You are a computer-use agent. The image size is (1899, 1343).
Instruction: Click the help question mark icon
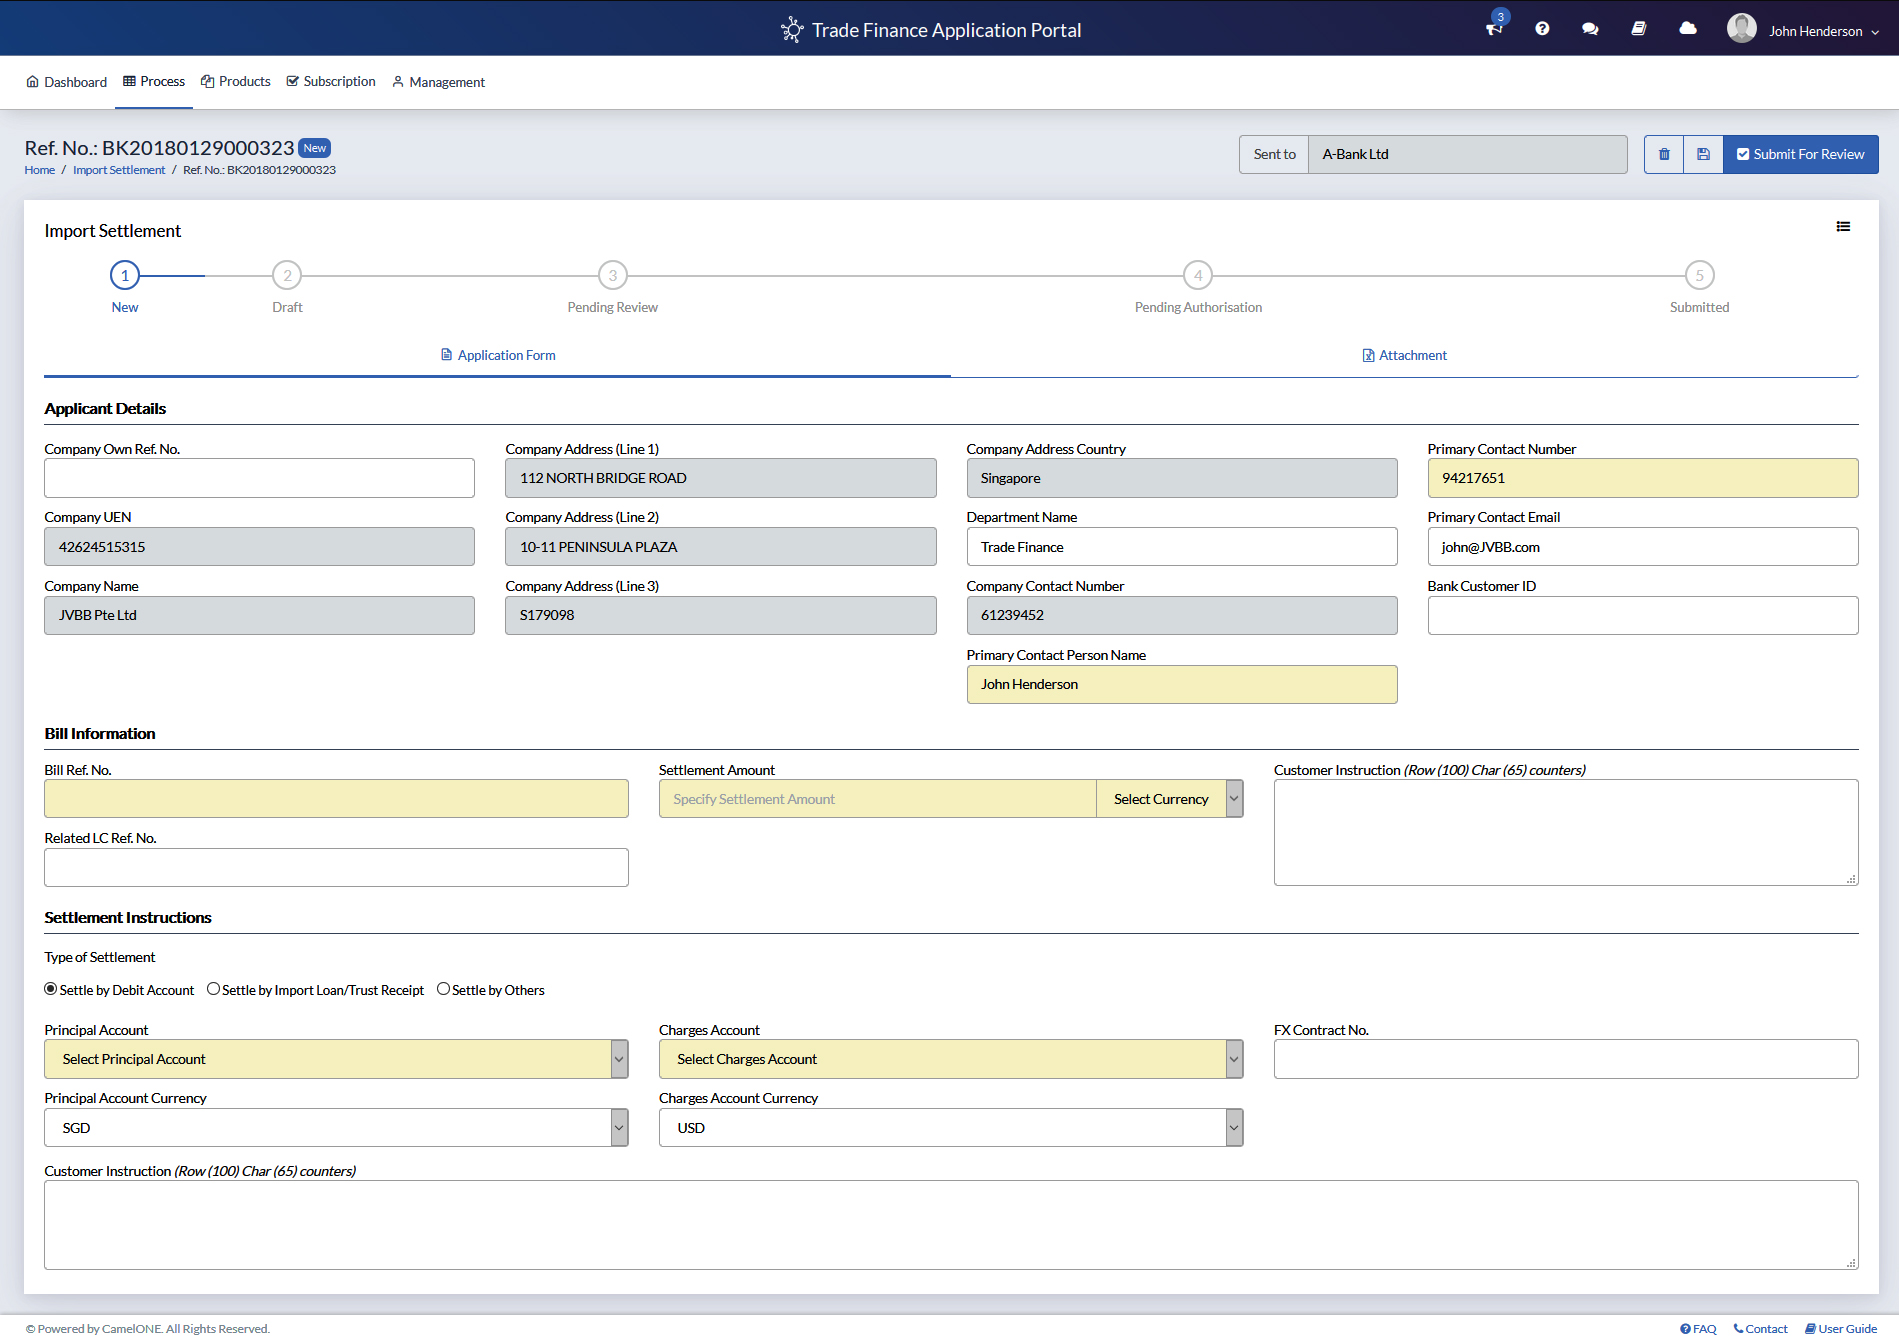coord(1542,29)
